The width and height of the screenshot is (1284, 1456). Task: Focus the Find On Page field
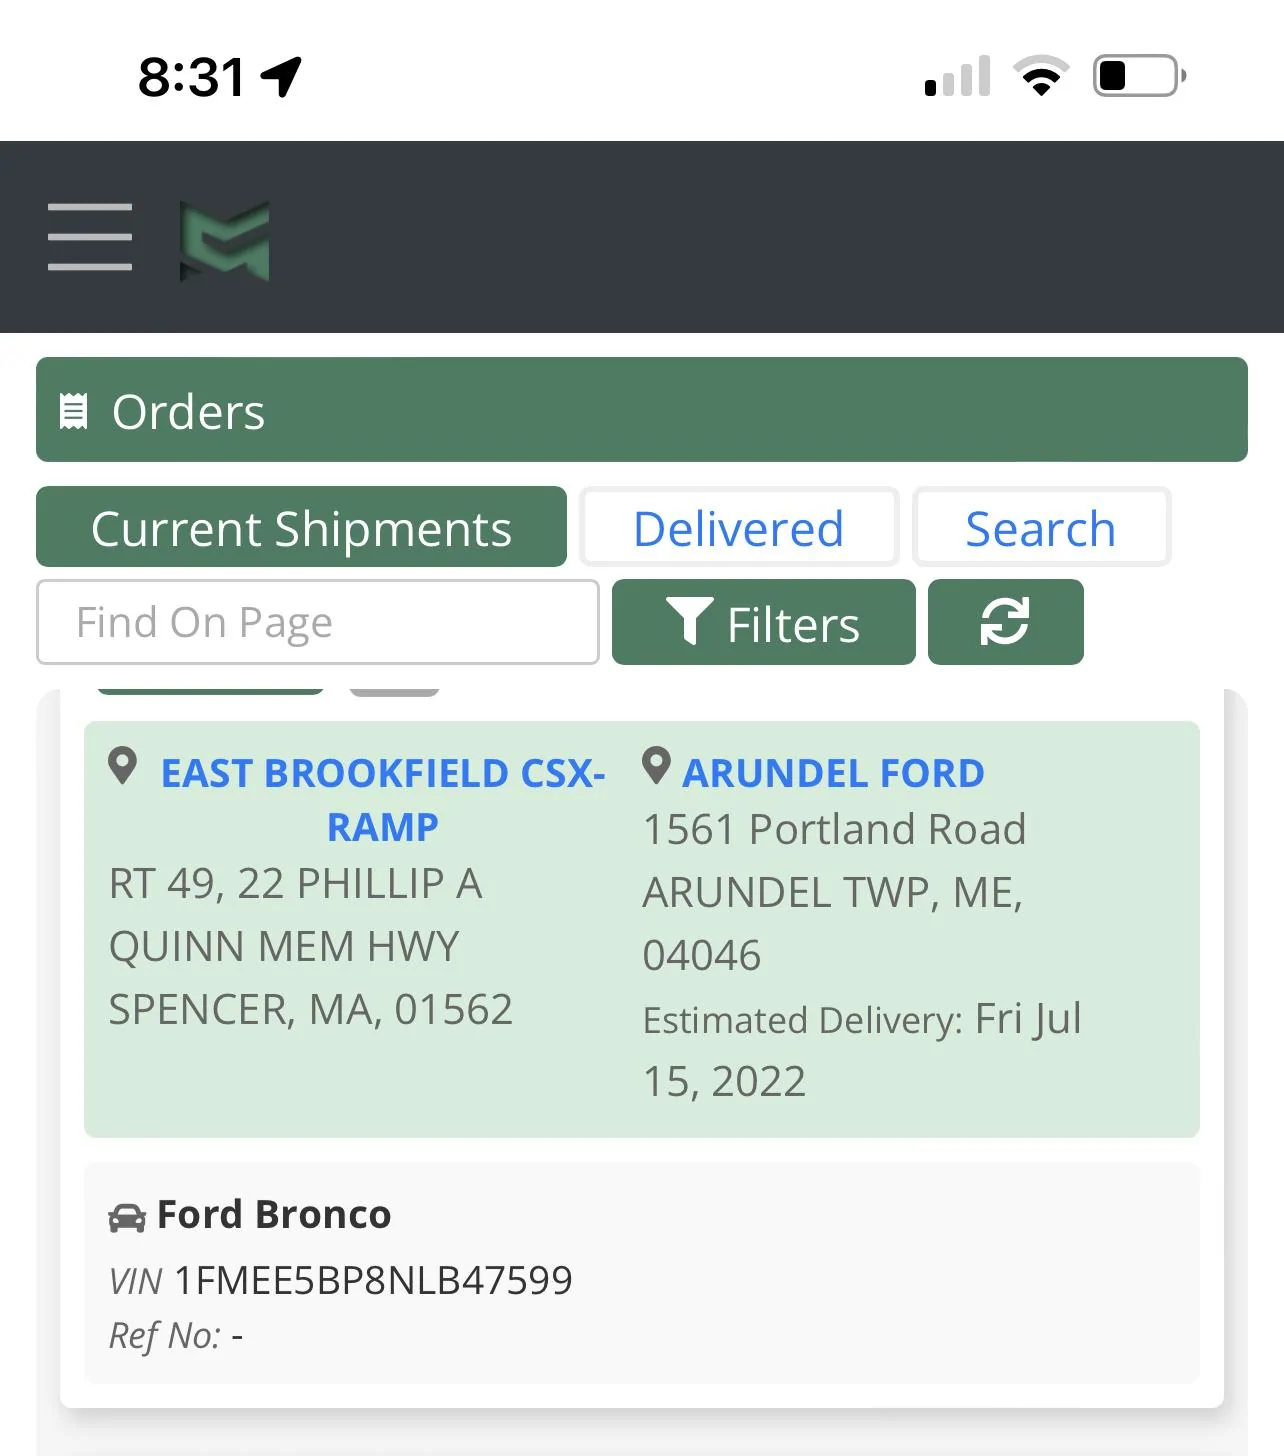coord(318,622)
